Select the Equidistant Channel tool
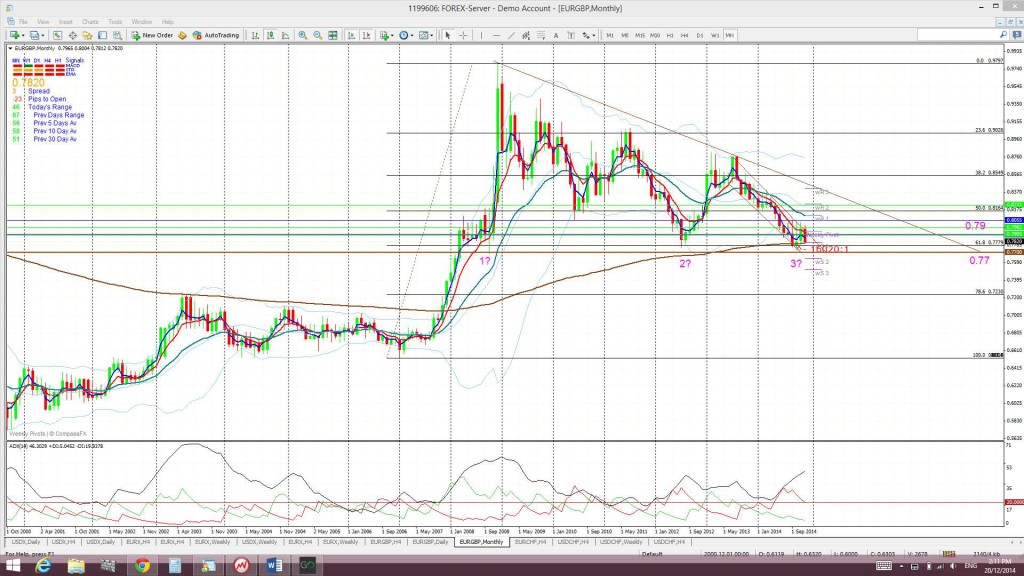Screen dimensions: 1024x576 (x=526, y=35)
